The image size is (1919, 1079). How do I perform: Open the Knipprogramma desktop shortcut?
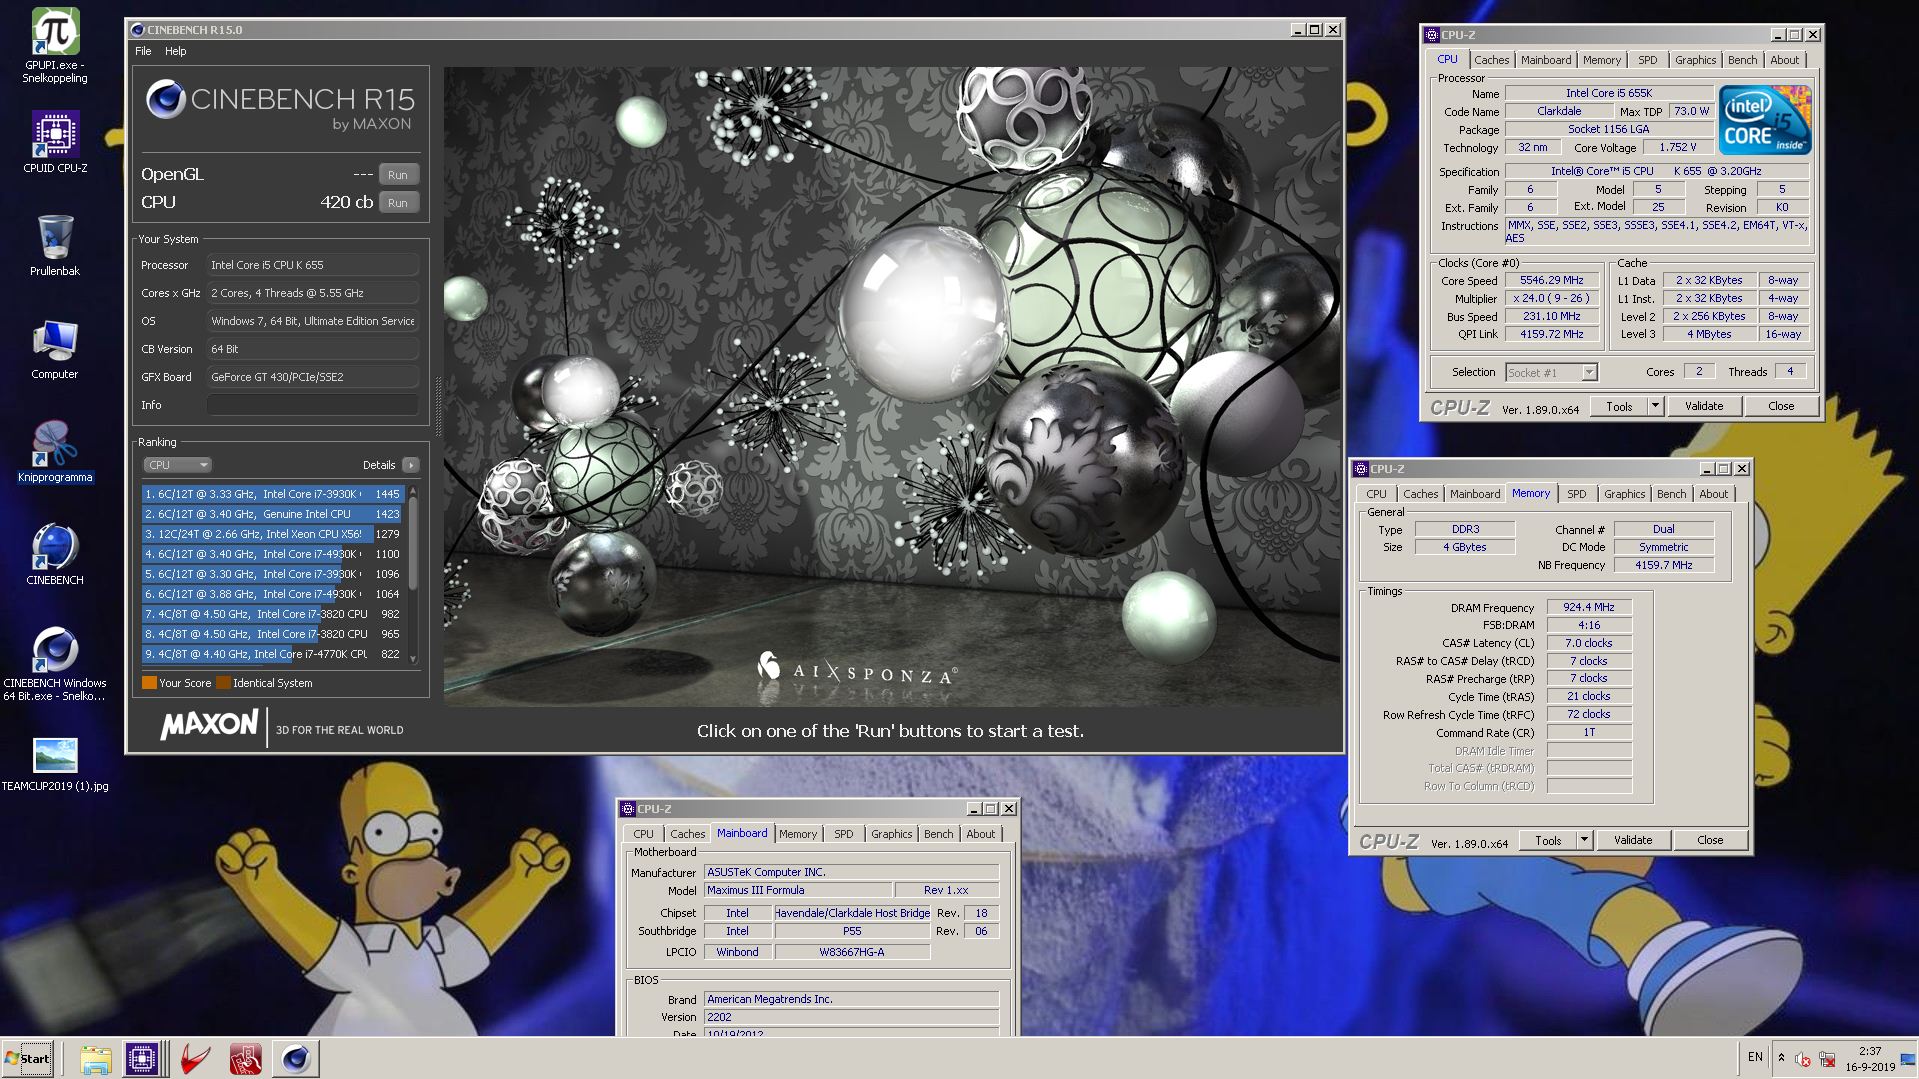(x=55, y=452)
